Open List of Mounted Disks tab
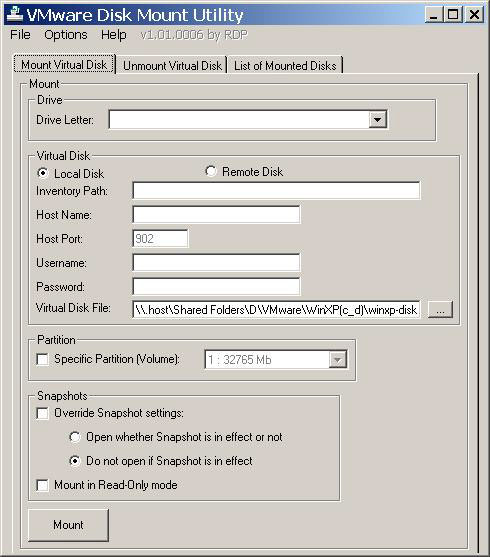This screenshot has width=490, height=557. [285, 66]
